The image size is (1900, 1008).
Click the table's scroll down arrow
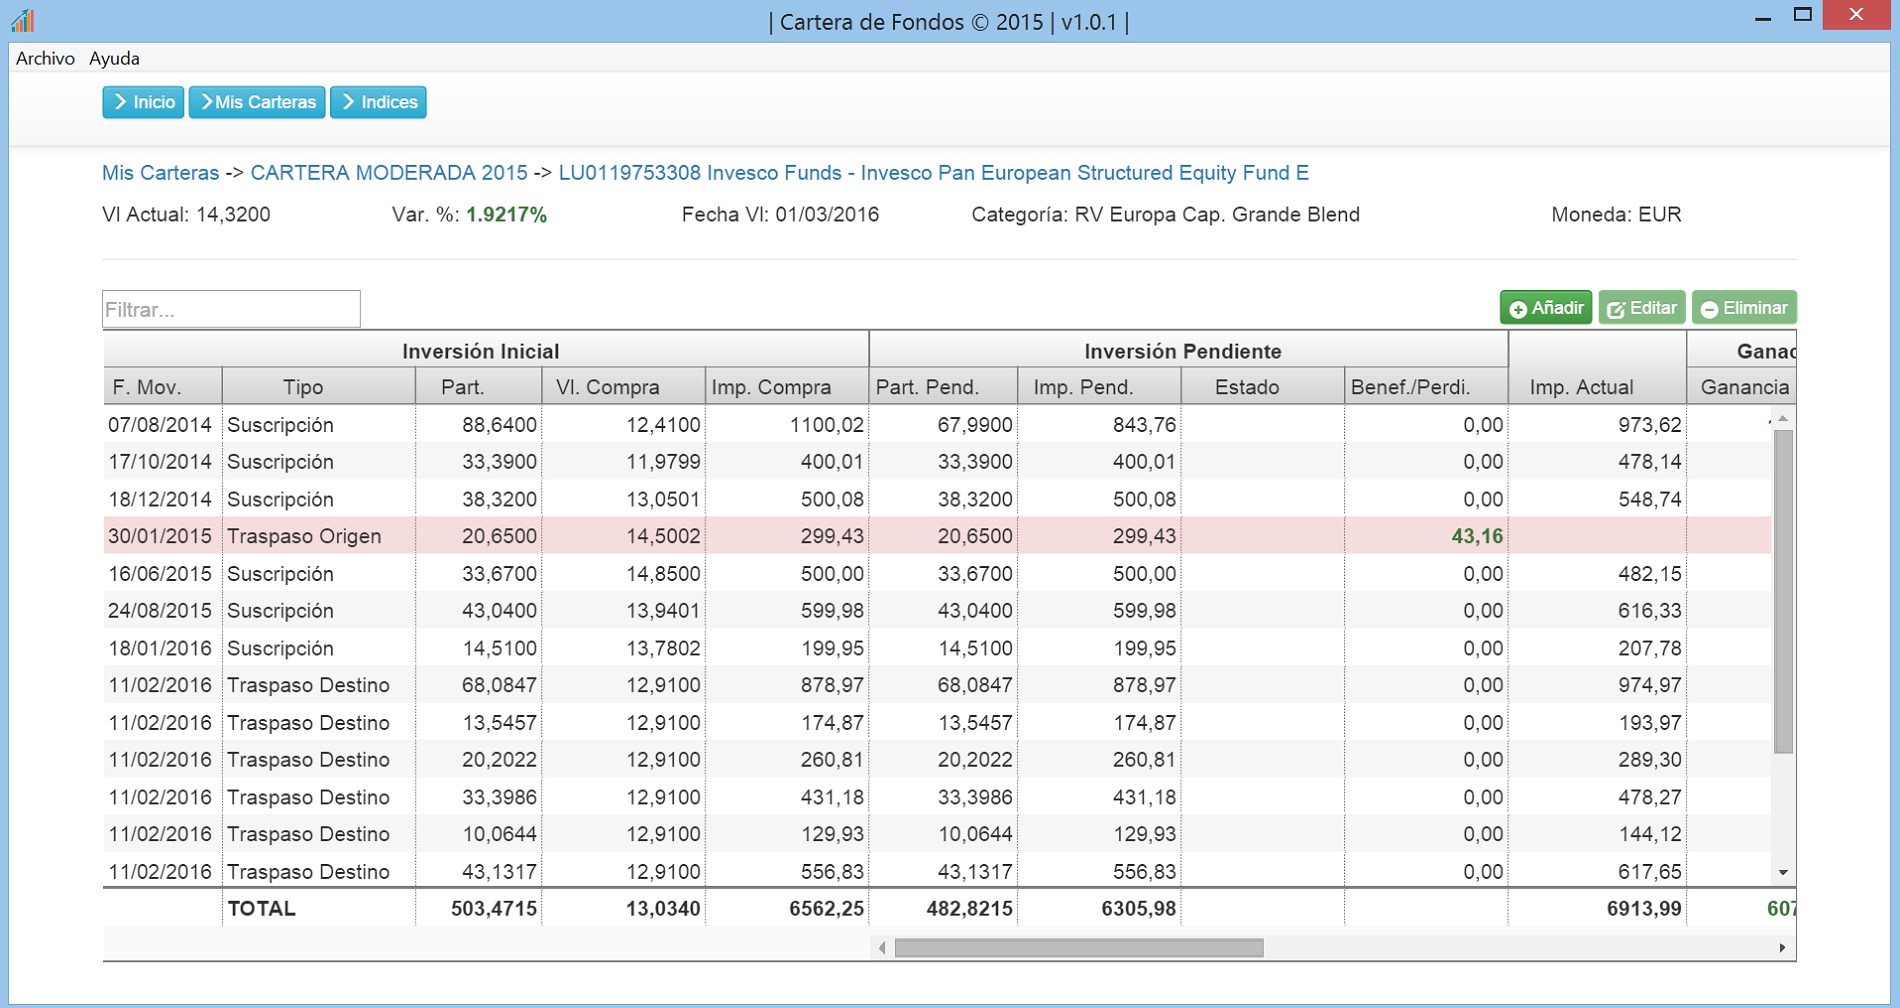tap(1783, 873)
